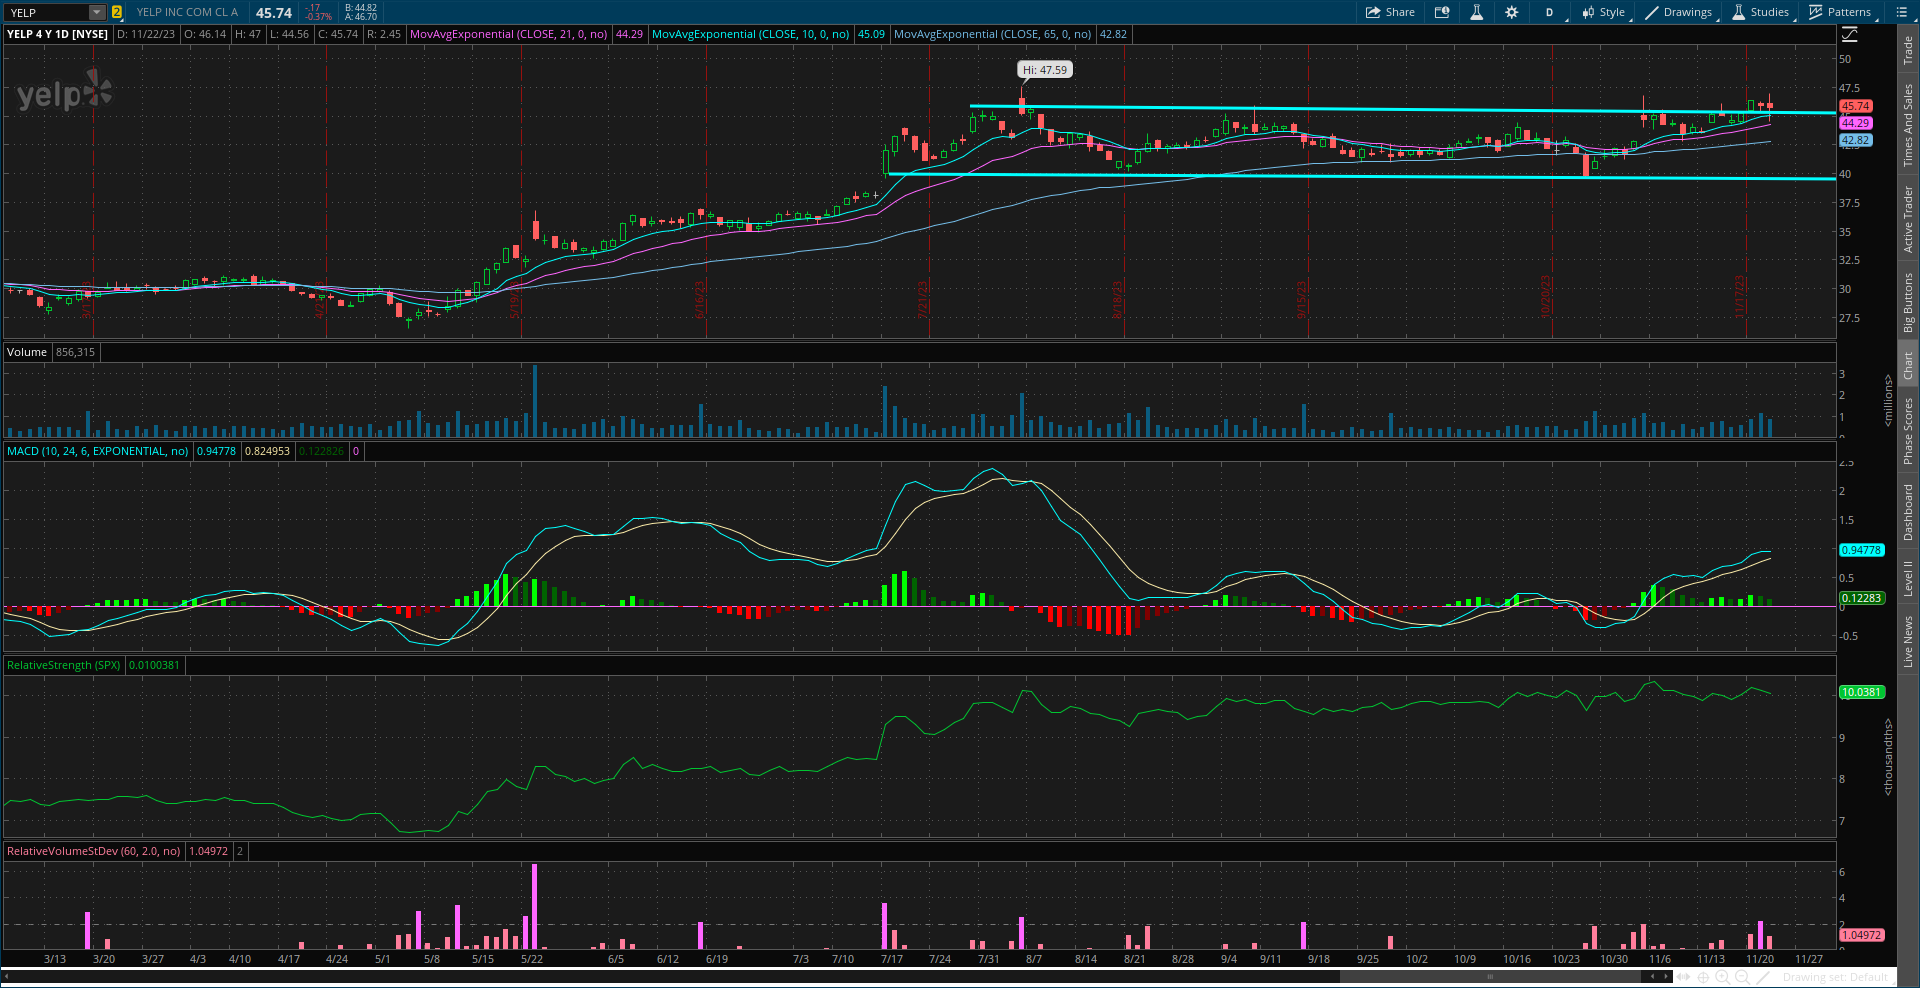Click the 0.94778 MACD value label
1920x988 pixels.
click(x=1862, y=550)
